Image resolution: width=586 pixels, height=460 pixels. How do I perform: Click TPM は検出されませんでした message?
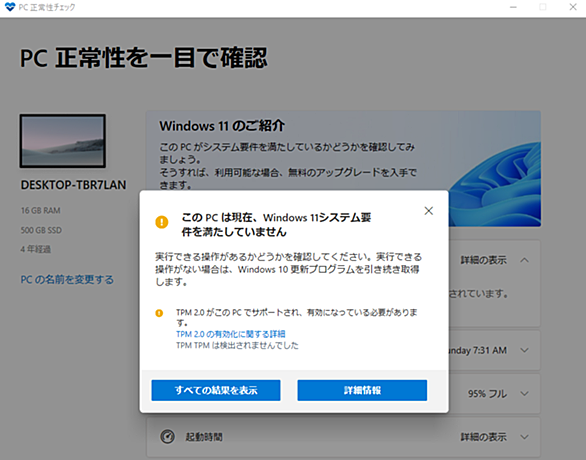tap(237, 345)
